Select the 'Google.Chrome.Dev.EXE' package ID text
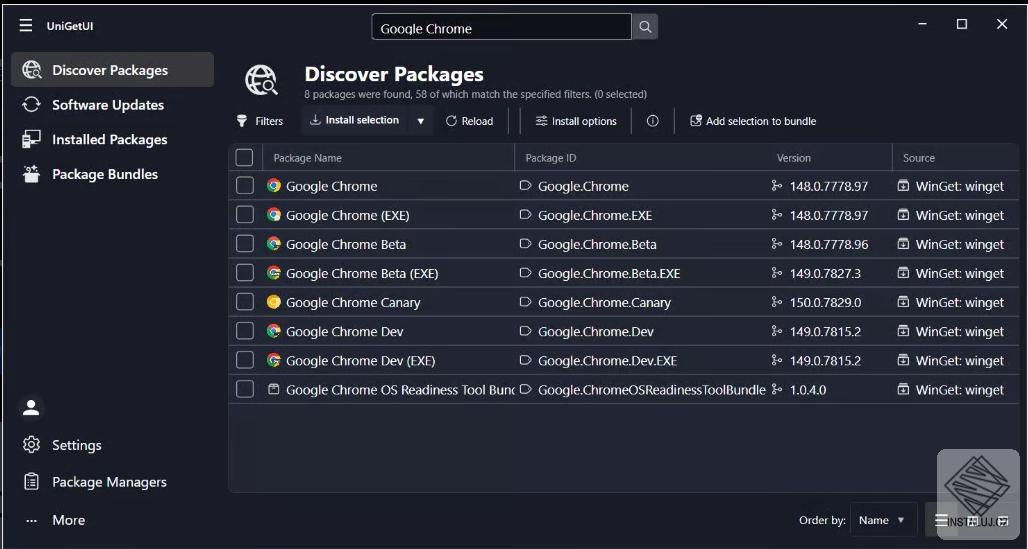 click(x=608, y=361)
